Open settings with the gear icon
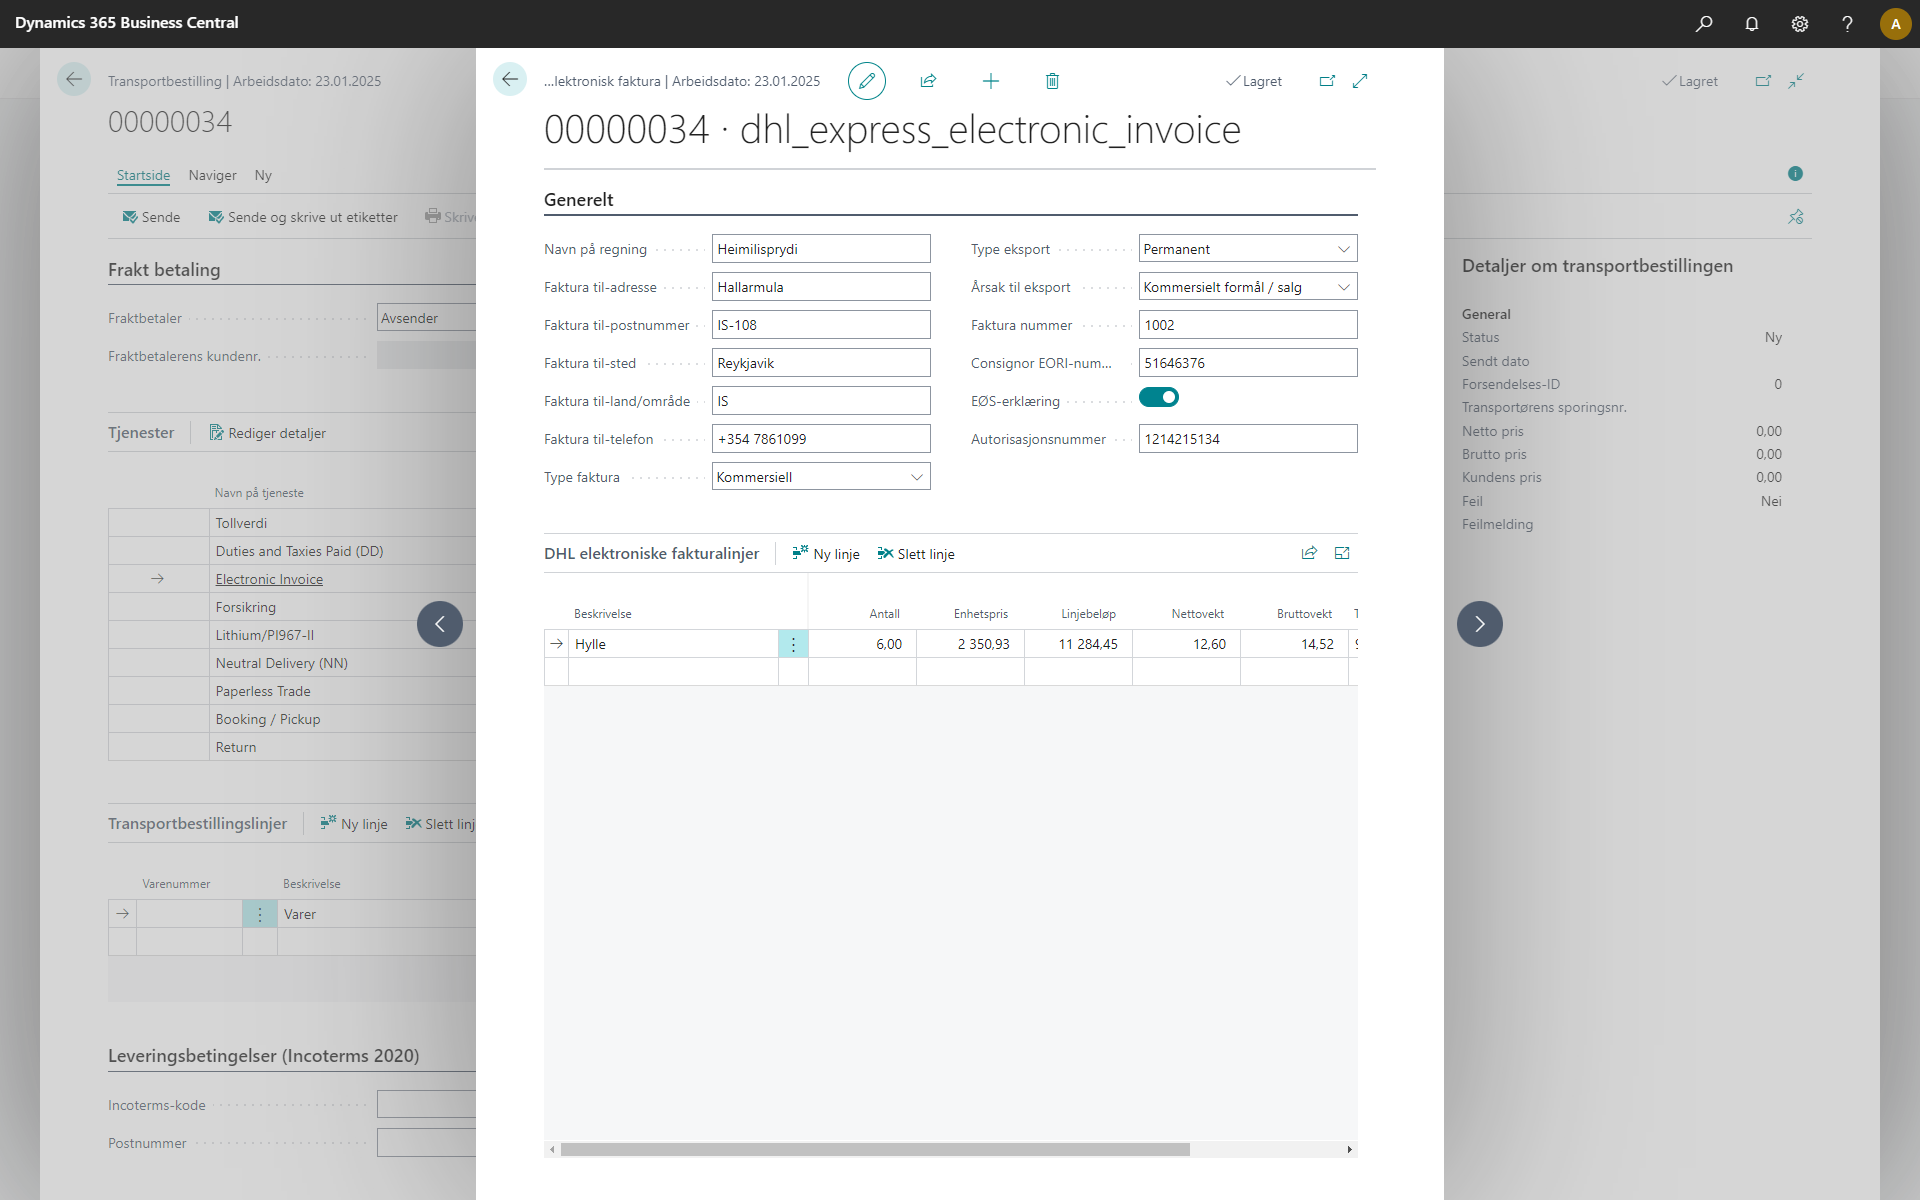 1800,24
